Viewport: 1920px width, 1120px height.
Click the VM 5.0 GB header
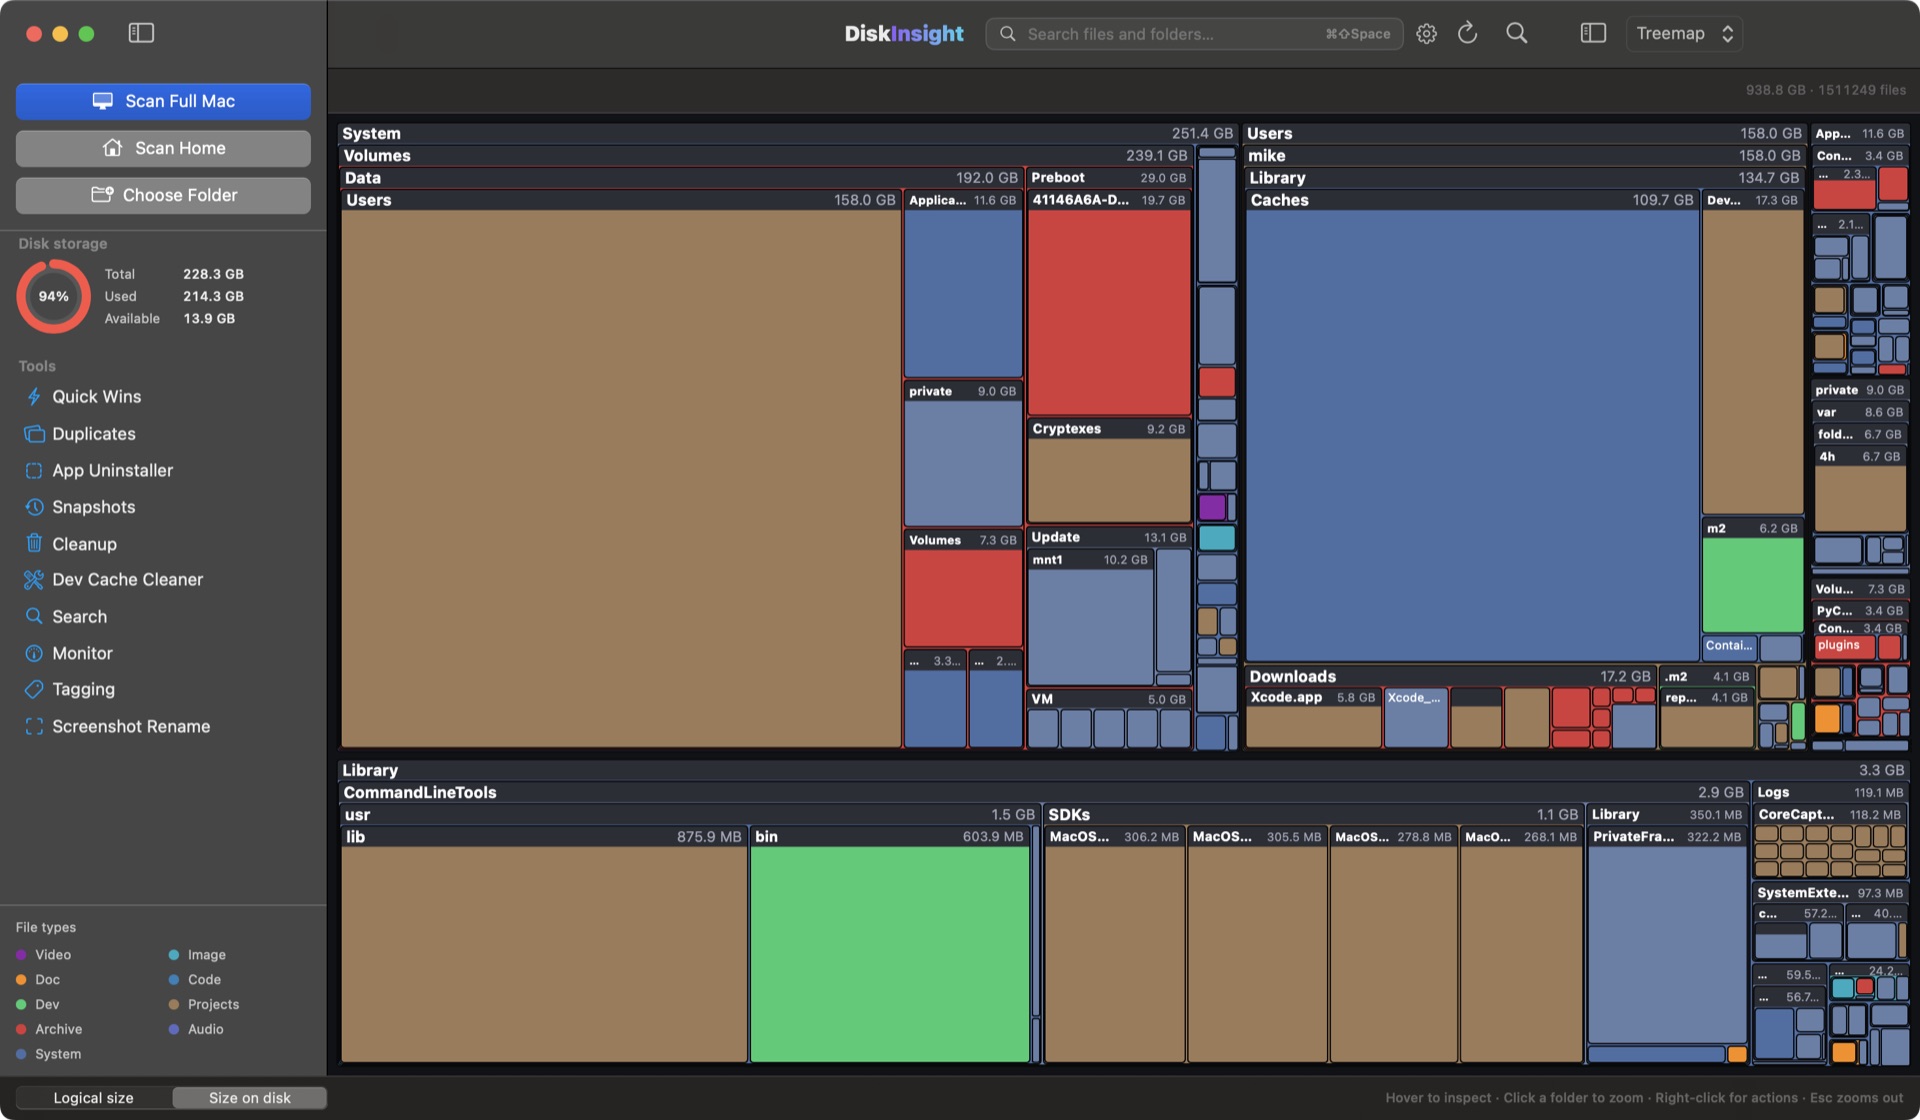pos(1109,699)
